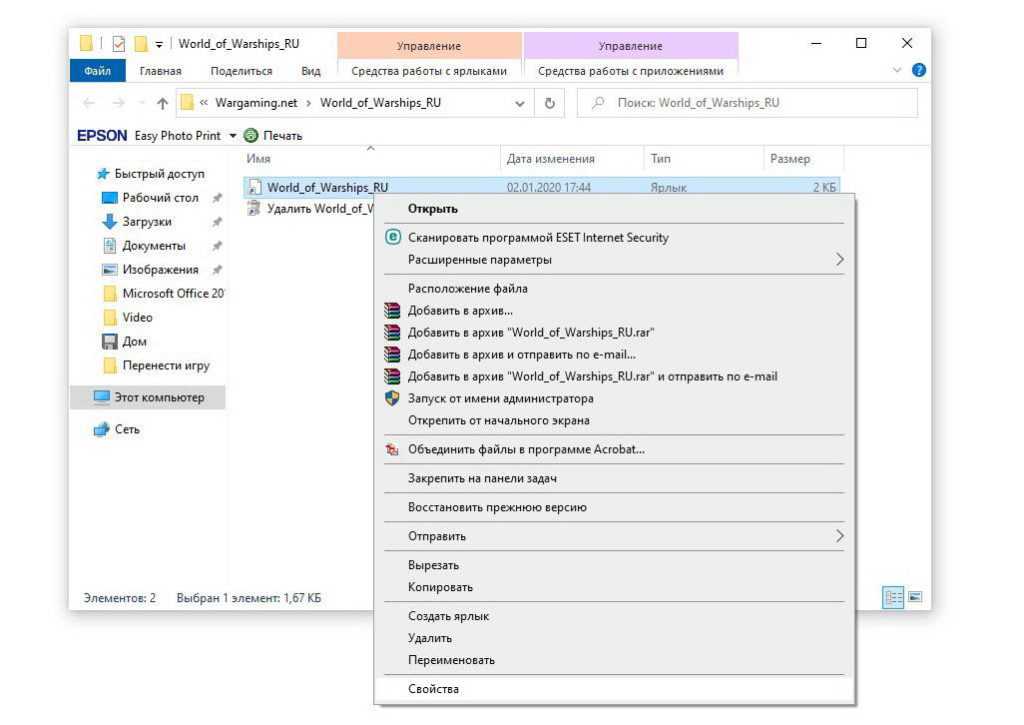Screen dimensions: 1024x725
Task: Click the Epson Print green icon
Action: (251, 135)
